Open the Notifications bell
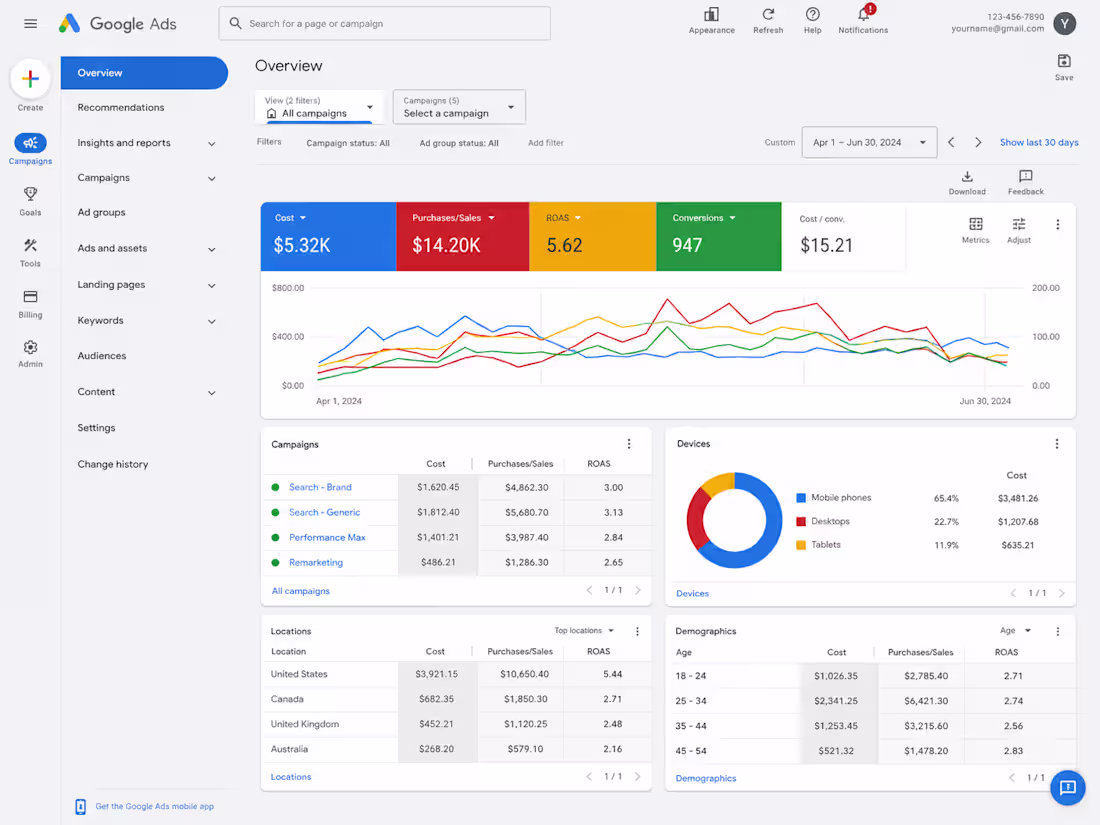Image resolution: width=1100 pixels, height=825 pixels. [x=864, y=14]
